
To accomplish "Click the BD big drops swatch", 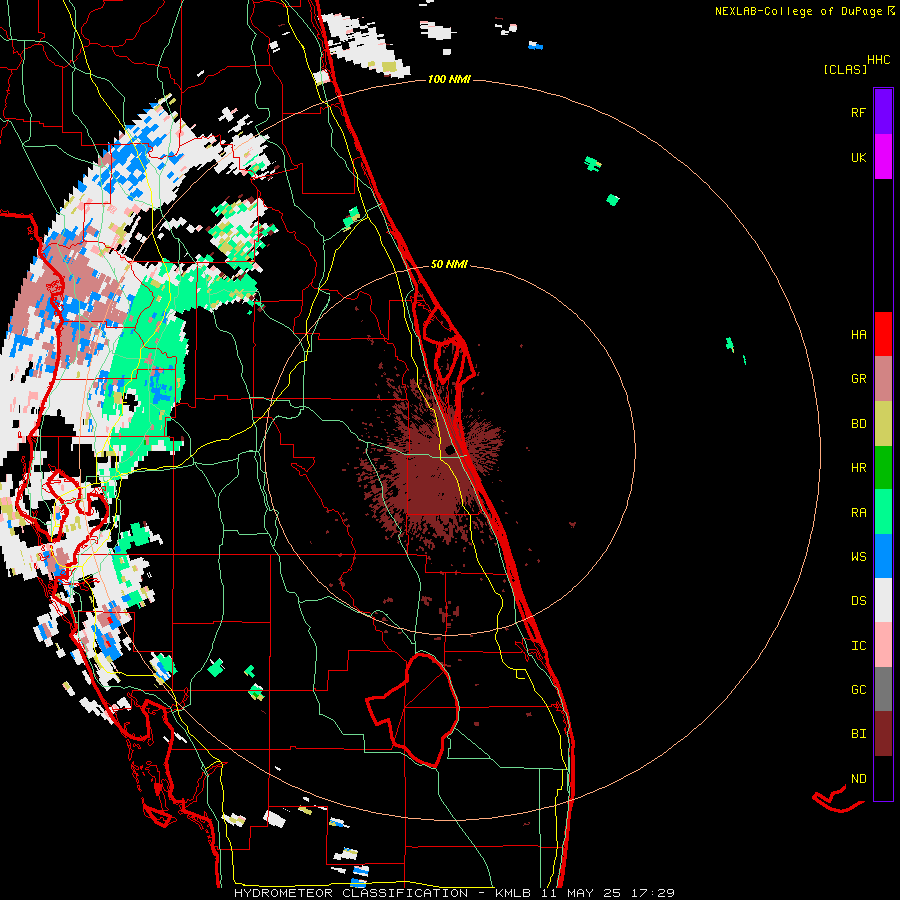I will 883,423.
